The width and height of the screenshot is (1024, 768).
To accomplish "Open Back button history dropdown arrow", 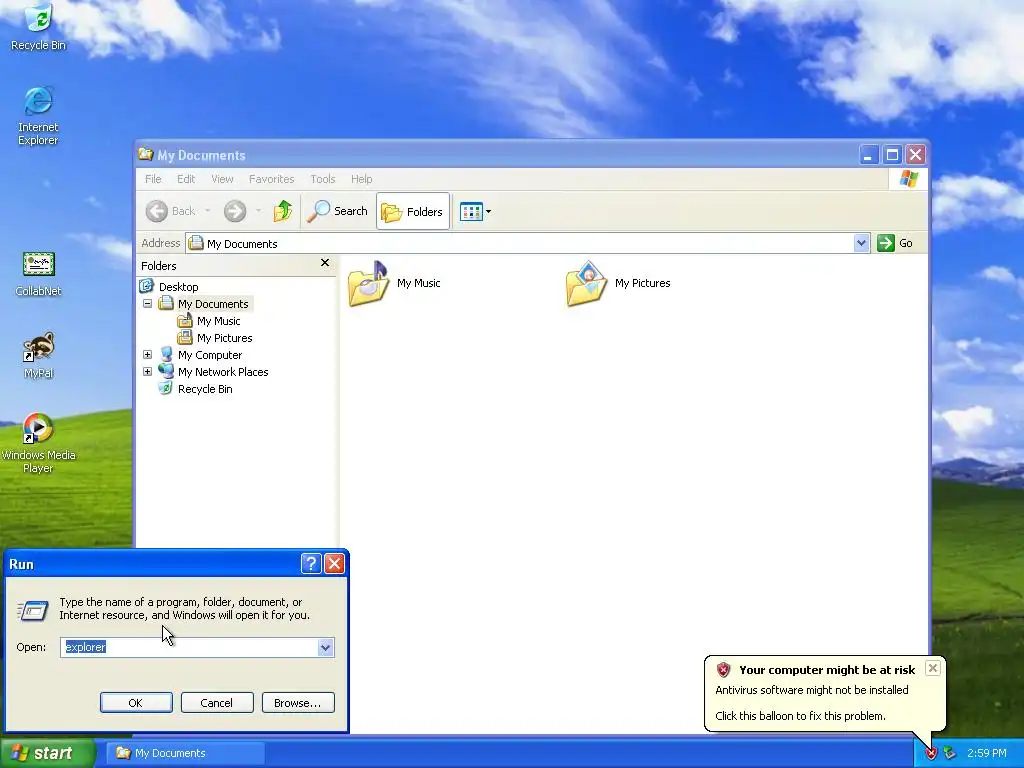I will tap(208, 211).
